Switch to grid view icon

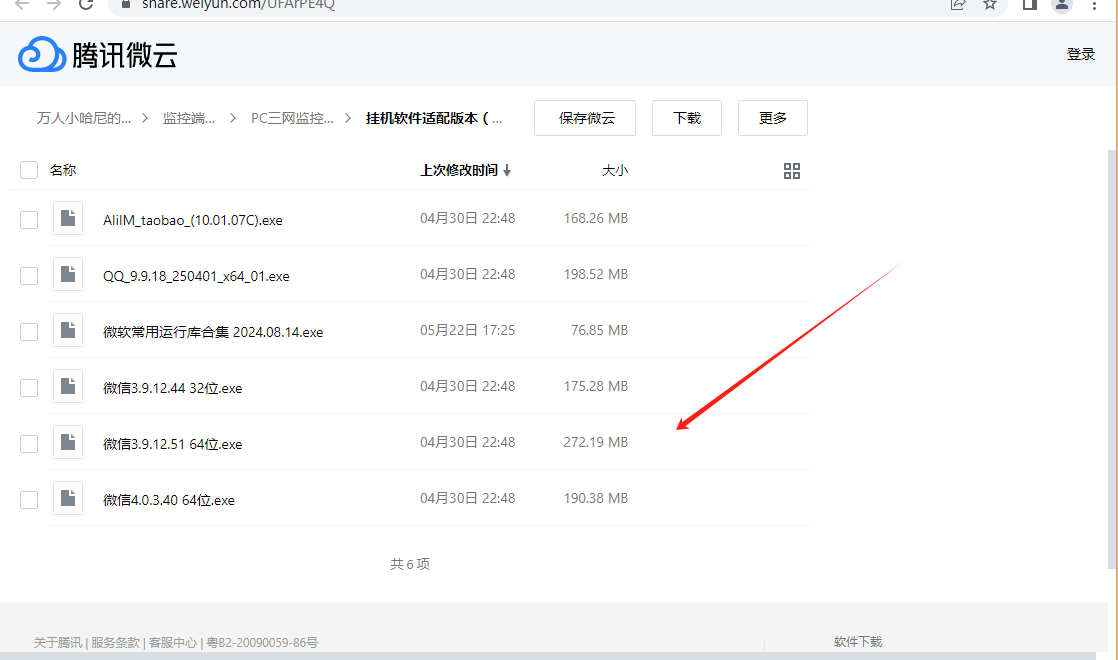pos(791,171)
